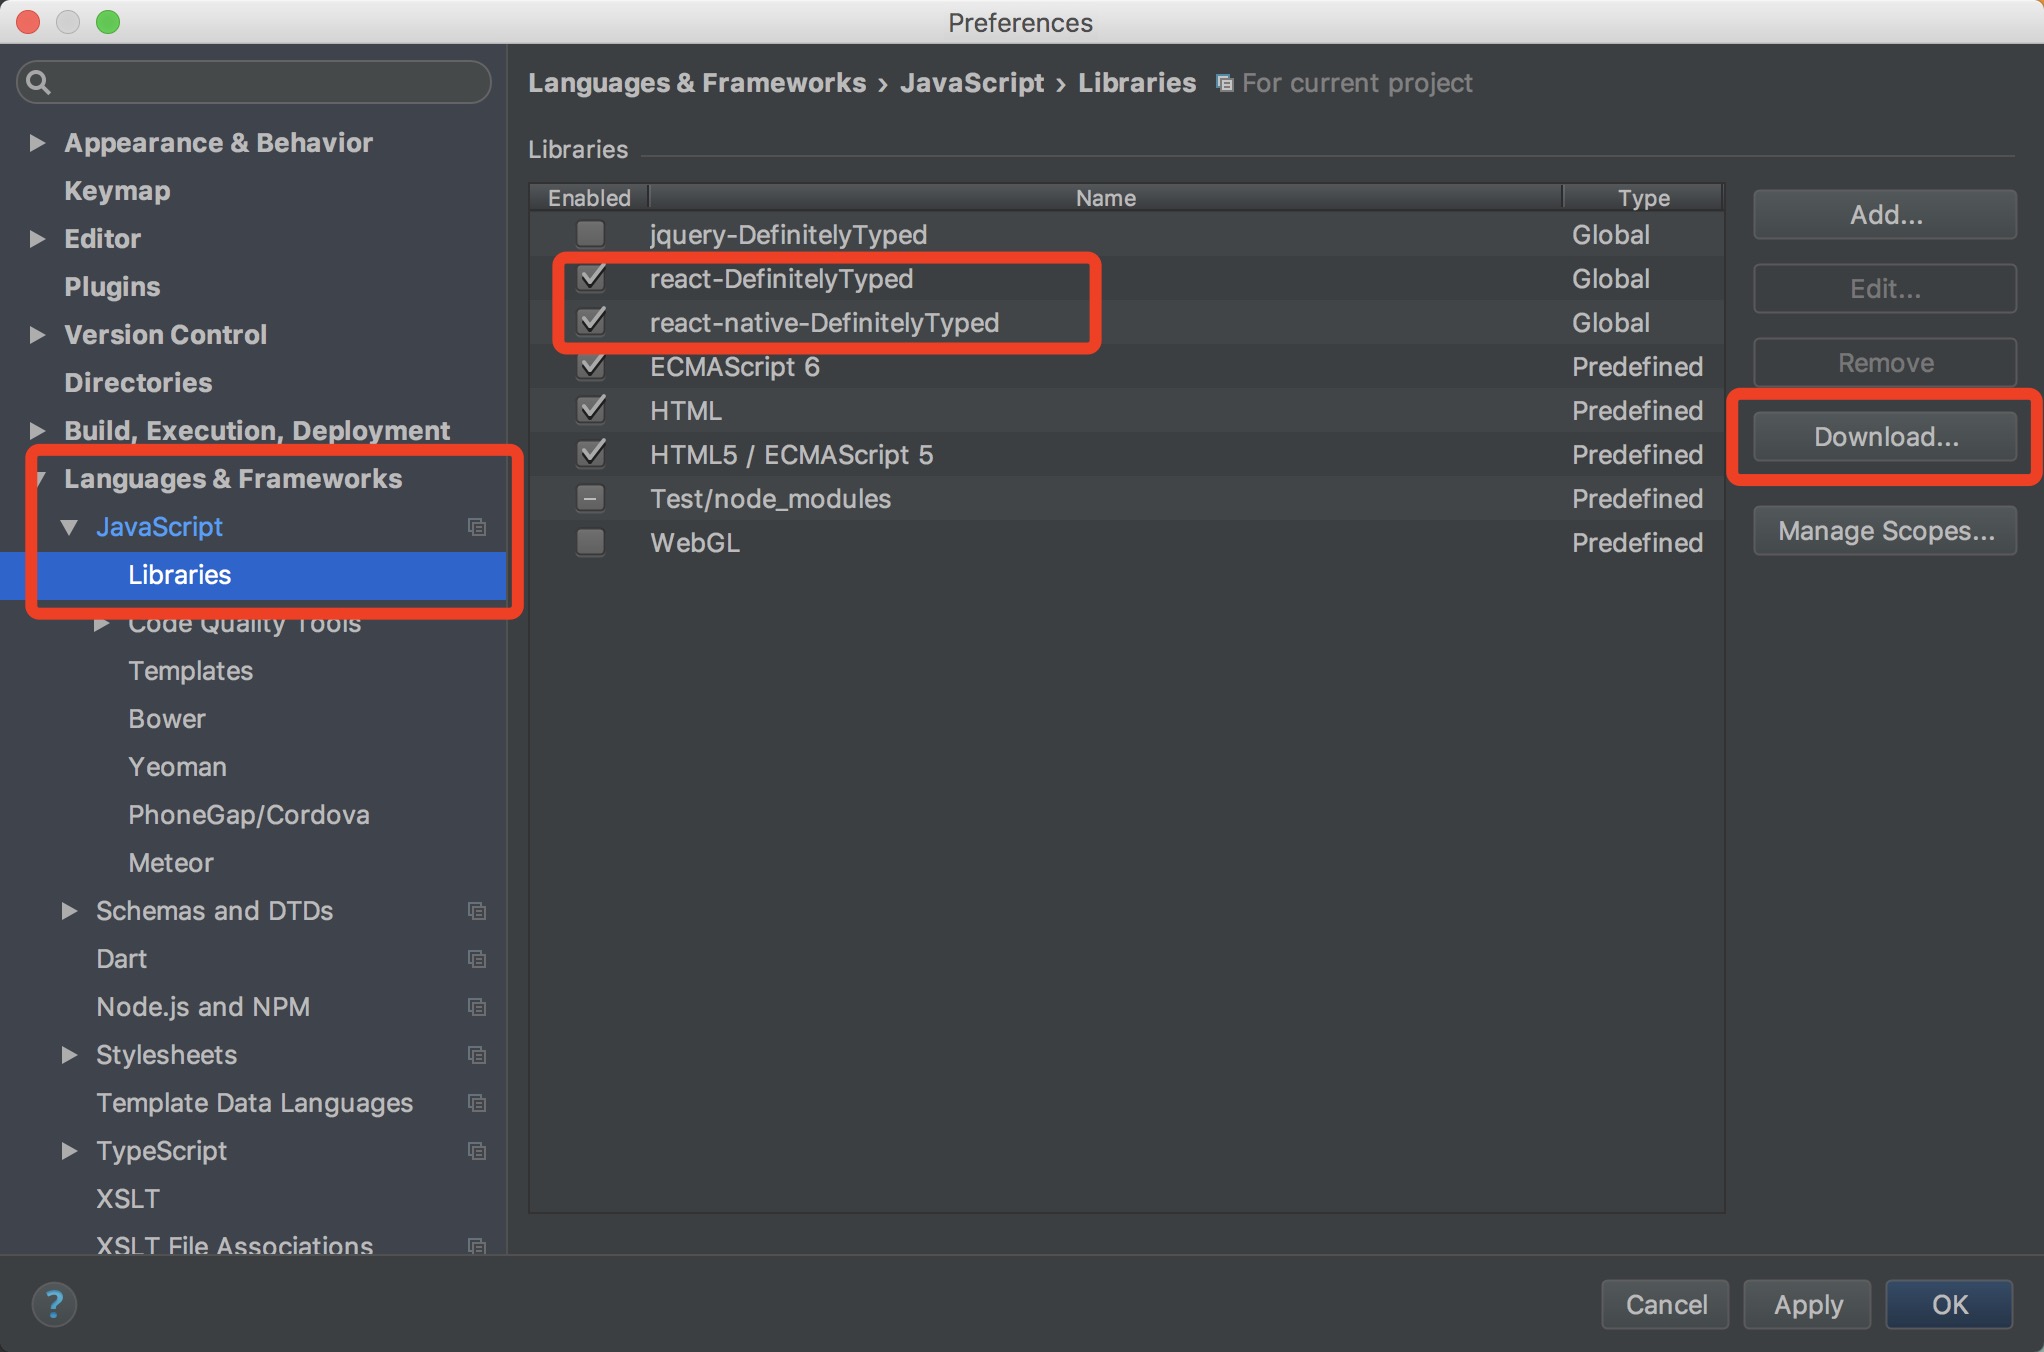The width and height of the screenshot is (2044, 1352).
Task: Click the For current project icon in breadcrumb
Action: (x=1224, y=83)
